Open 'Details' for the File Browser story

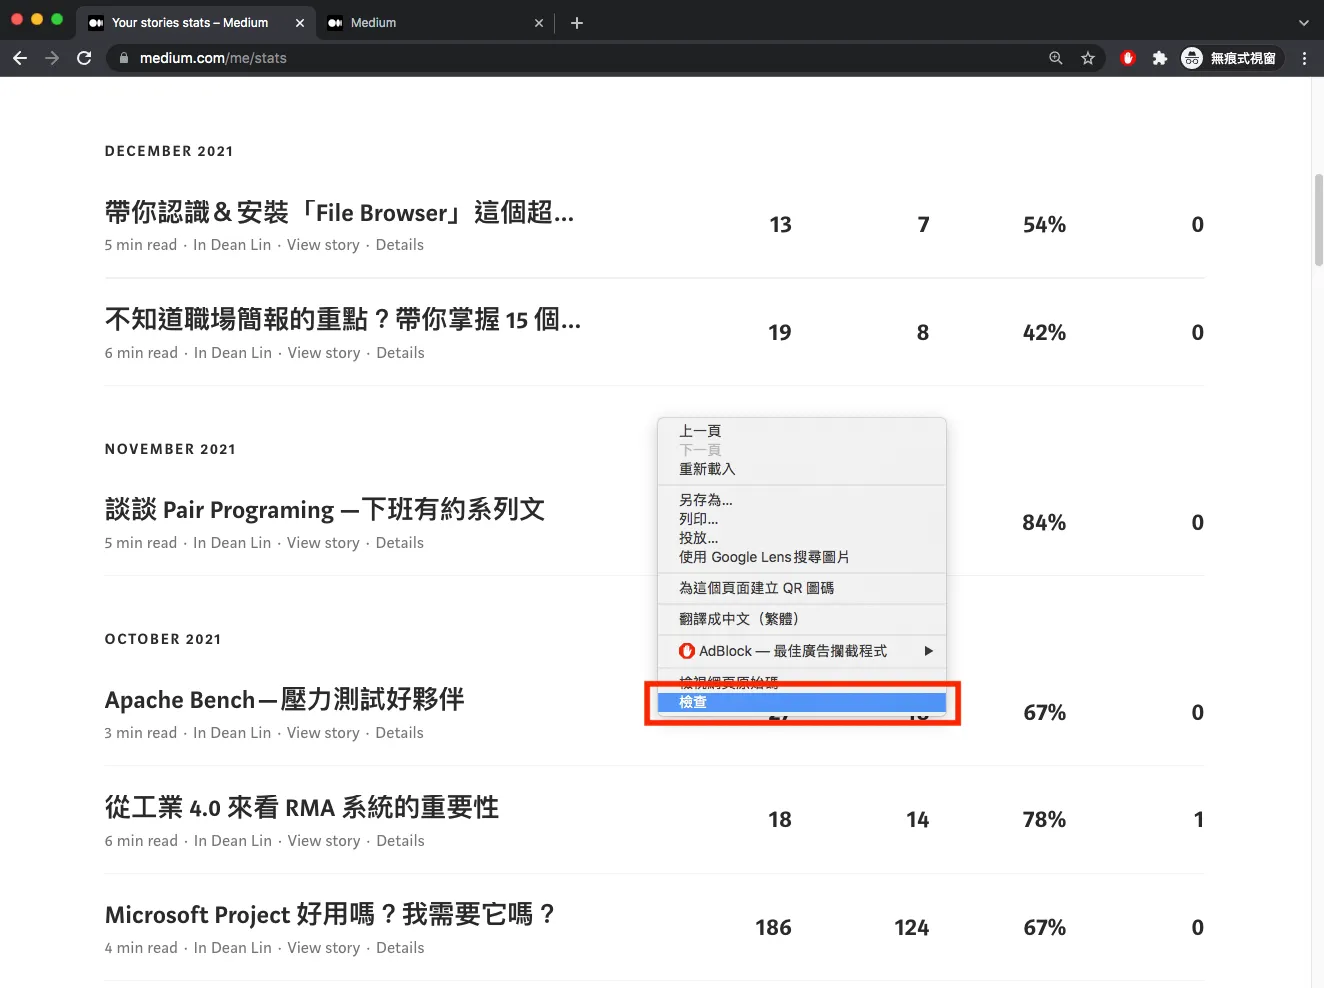point(400,245)
